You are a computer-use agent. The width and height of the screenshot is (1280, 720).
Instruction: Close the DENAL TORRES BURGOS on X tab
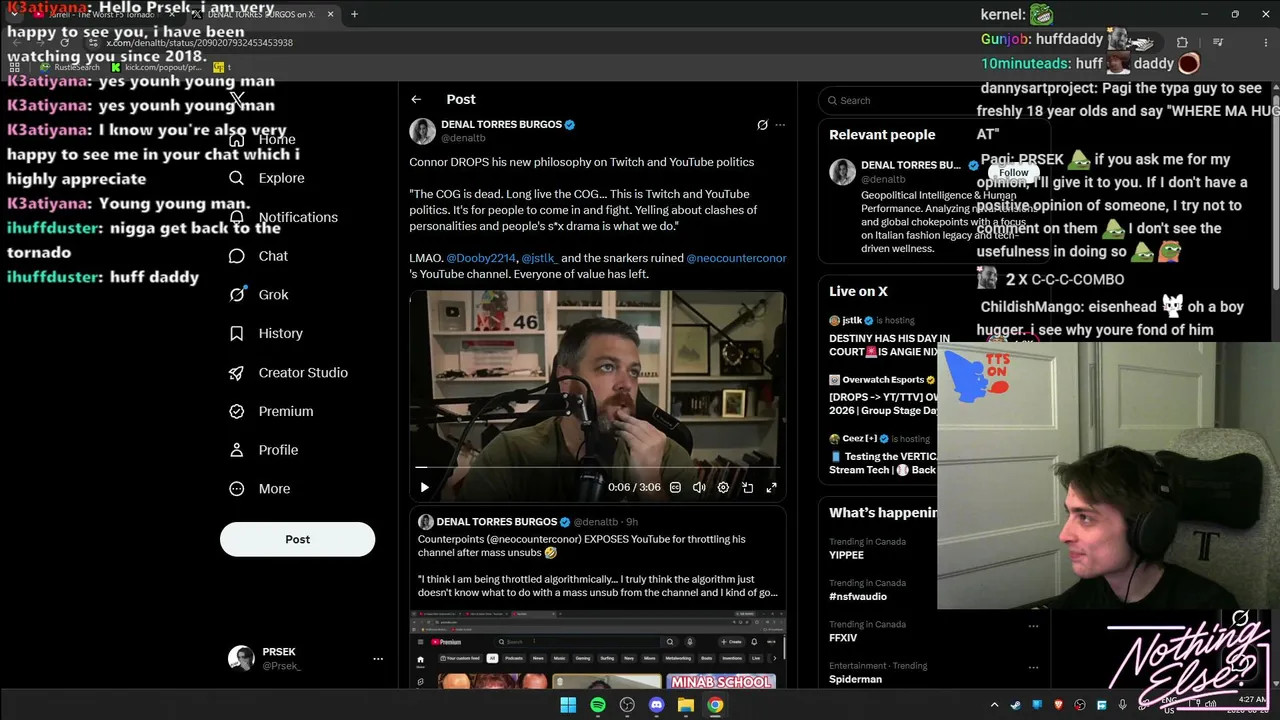[330, 14]
